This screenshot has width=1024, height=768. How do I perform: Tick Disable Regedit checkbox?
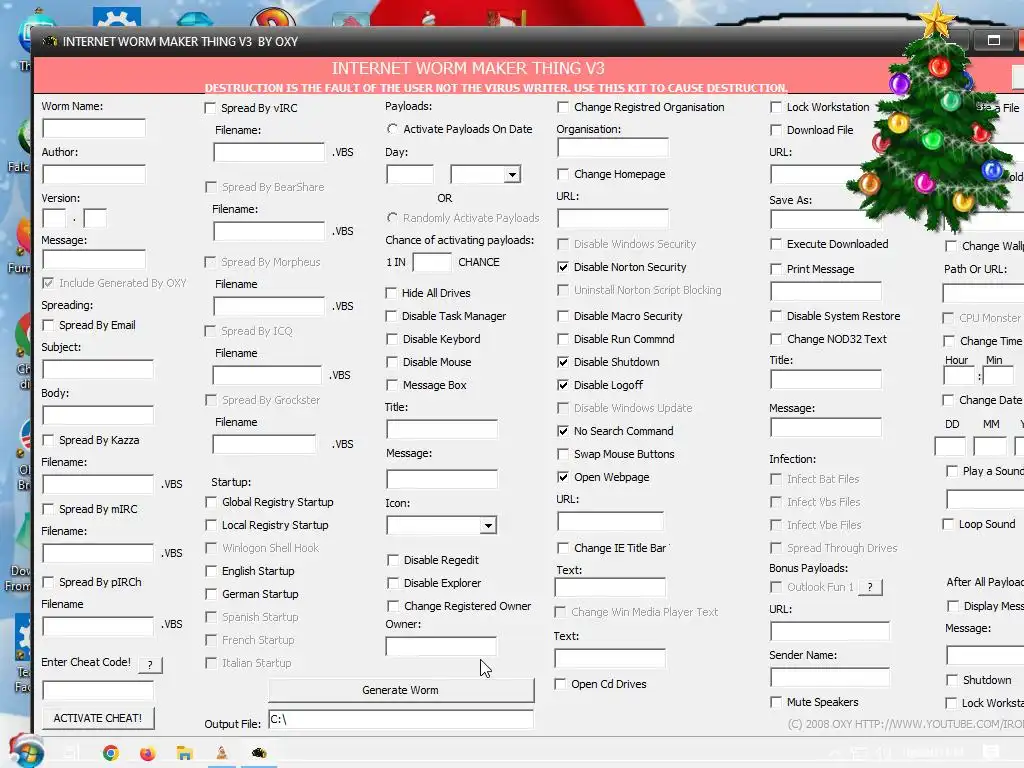[x=392, y=560]
